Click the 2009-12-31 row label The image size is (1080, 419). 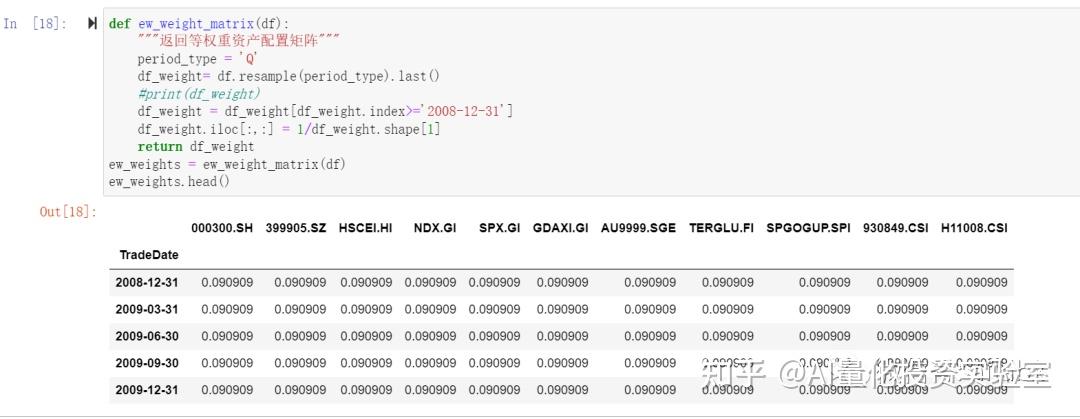tap(147, 390)
